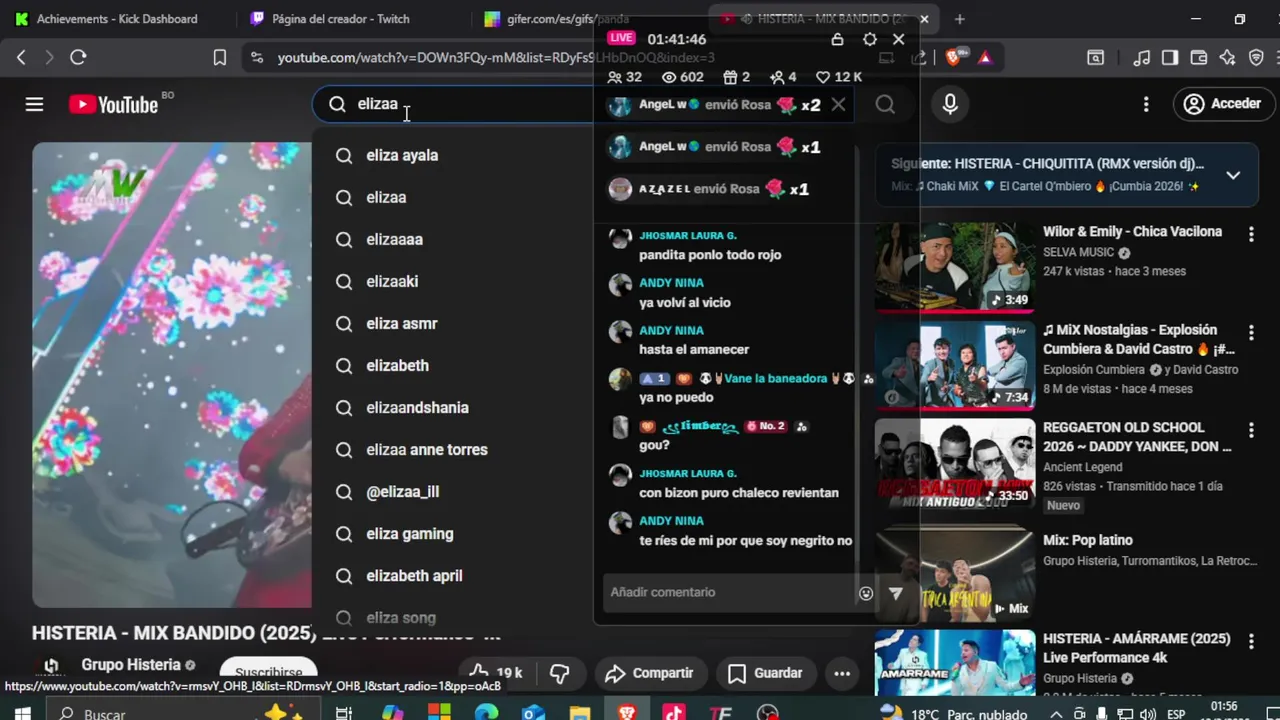
Task: Click the new followers icon showing 4
Action: [777, 77]
